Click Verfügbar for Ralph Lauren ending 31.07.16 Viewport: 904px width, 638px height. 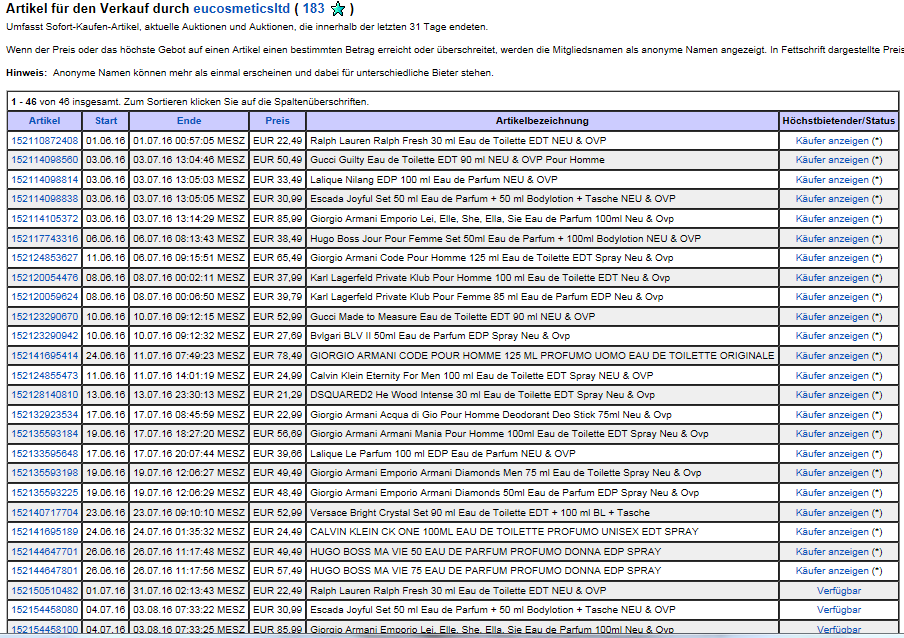click(839, 591)
